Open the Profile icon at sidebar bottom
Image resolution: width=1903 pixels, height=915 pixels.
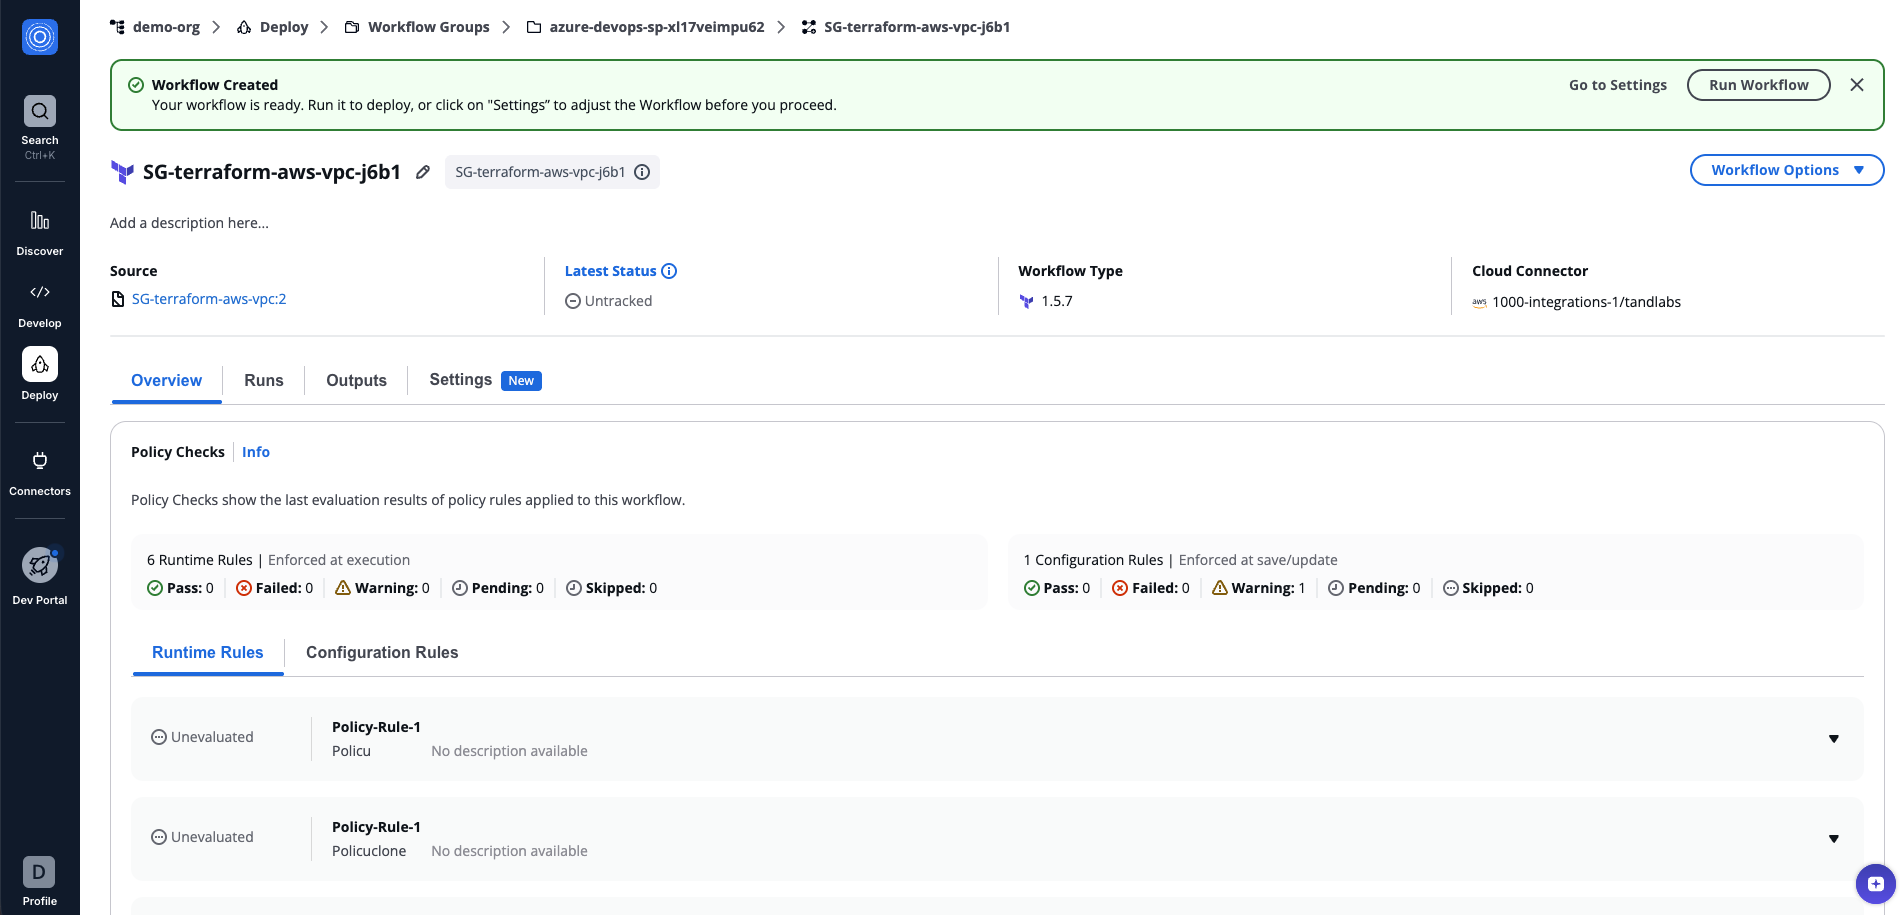coord(40,871)
